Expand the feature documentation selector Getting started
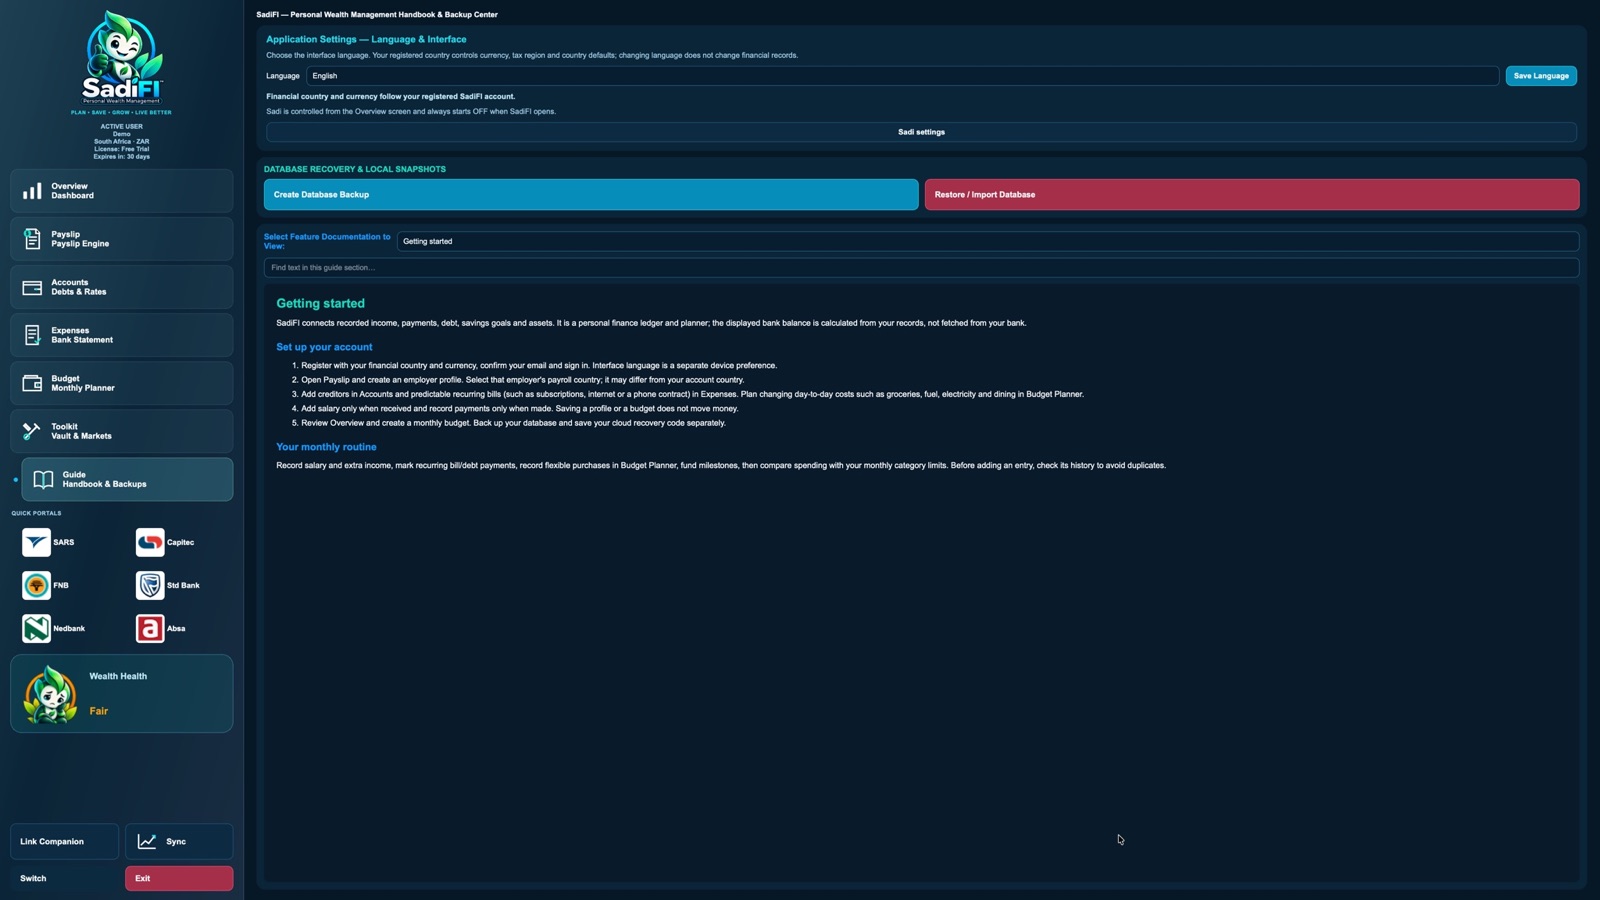This screenshot has height=900, width=1600. pyautogui.click(x=988, y=241)
